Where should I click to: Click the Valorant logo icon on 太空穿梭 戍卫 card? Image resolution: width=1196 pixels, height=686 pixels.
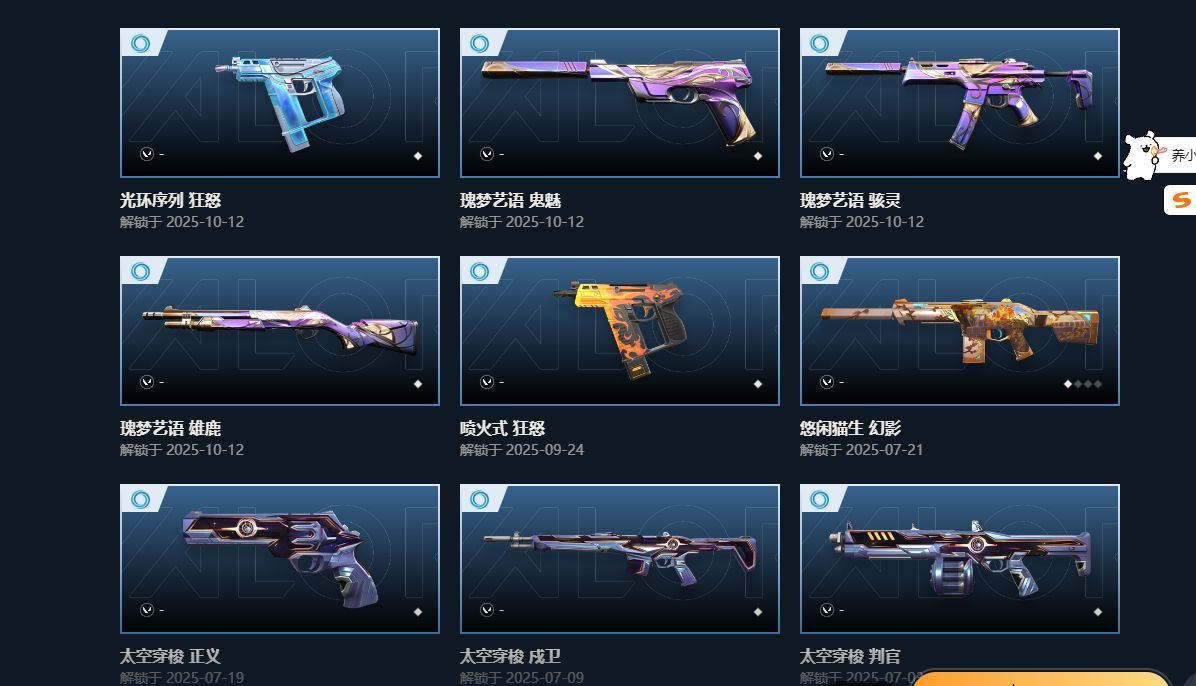[x=487, y=610]
